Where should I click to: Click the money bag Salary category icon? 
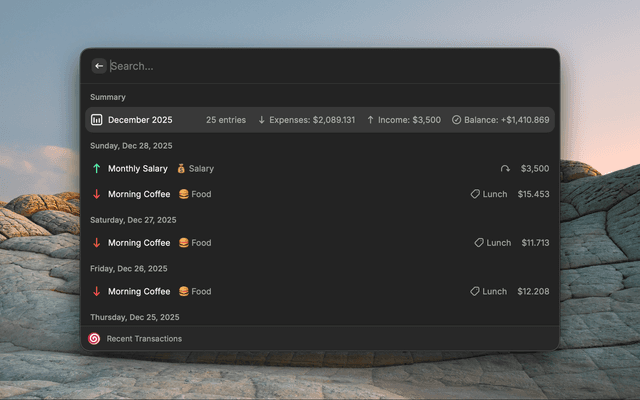[181, 169]
